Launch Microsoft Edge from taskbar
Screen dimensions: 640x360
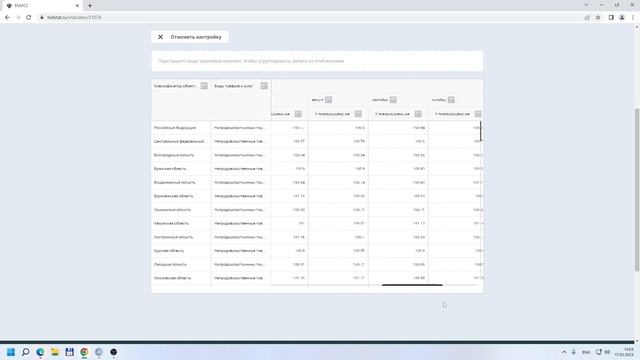pos(40,352)
